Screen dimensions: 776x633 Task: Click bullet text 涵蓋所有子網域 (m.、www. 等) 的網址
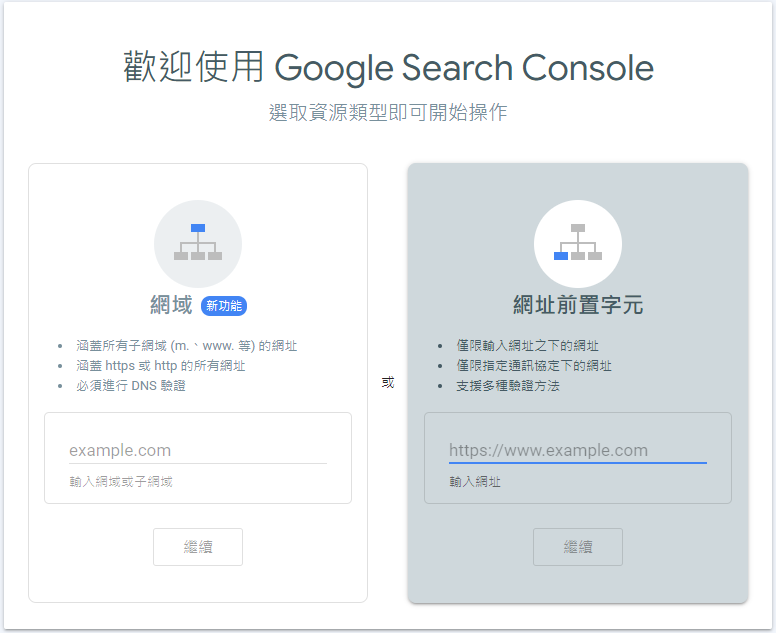click(x=187, y=345)
